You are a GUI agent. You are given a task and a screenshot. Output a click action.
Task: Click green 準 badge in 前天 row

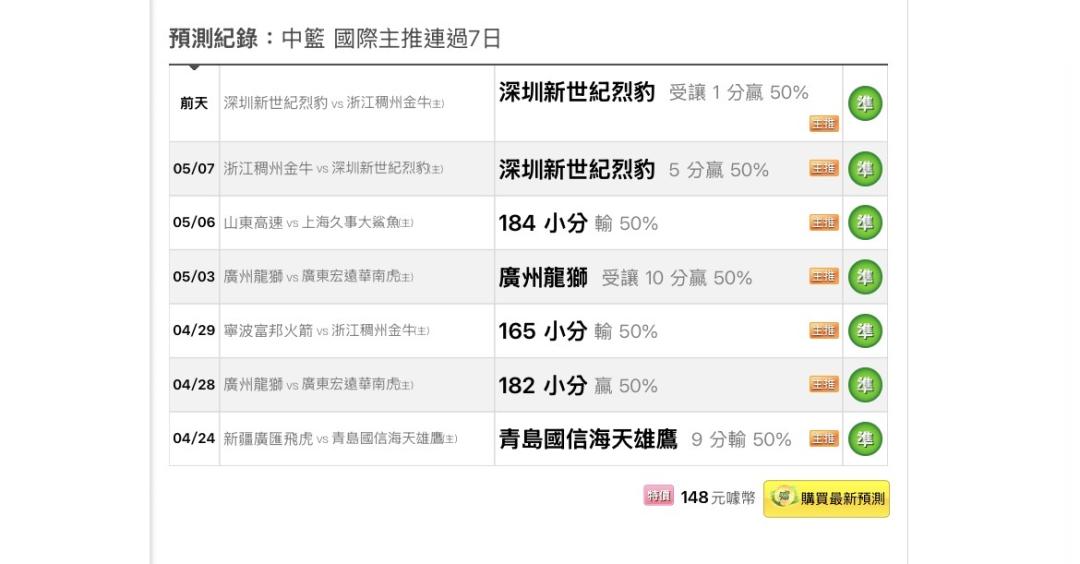tap(865, 104)
